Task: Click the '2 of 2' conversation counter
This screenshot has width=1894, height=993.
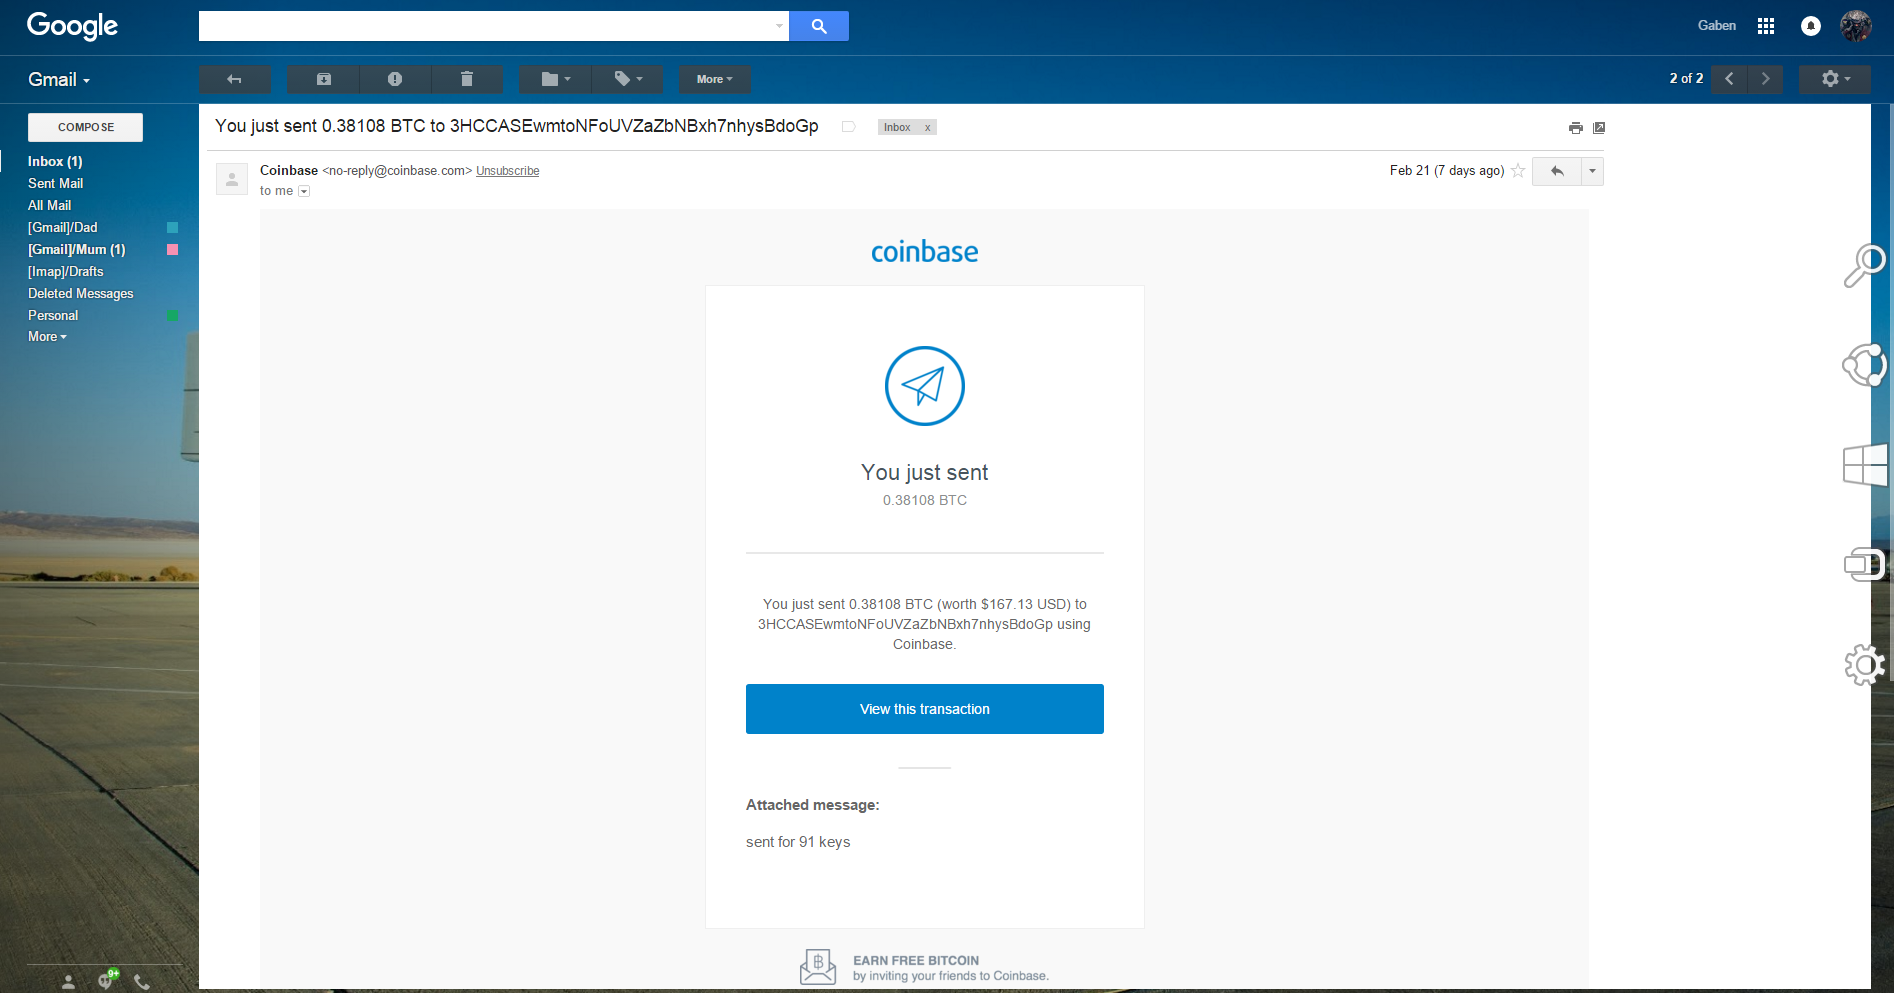Action: click(1686, 79)
